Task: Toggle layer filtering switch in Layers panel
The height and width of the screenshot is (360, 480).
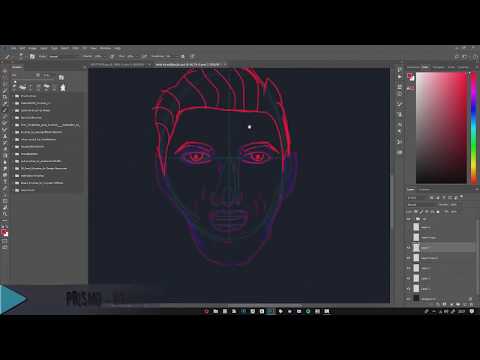Action: pyautogui.click(x=462, y=197)
